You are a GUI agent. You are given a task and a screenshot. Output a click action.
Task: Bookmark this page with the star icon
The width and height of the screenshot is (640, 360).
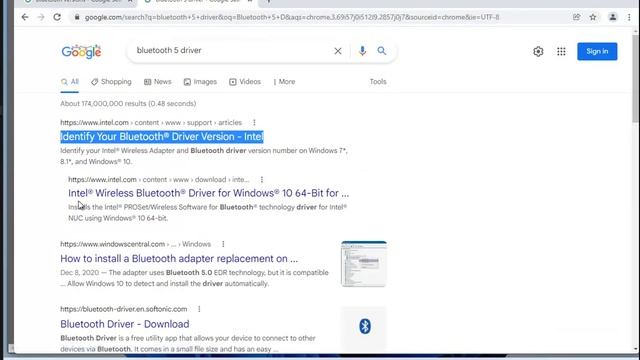593,17
